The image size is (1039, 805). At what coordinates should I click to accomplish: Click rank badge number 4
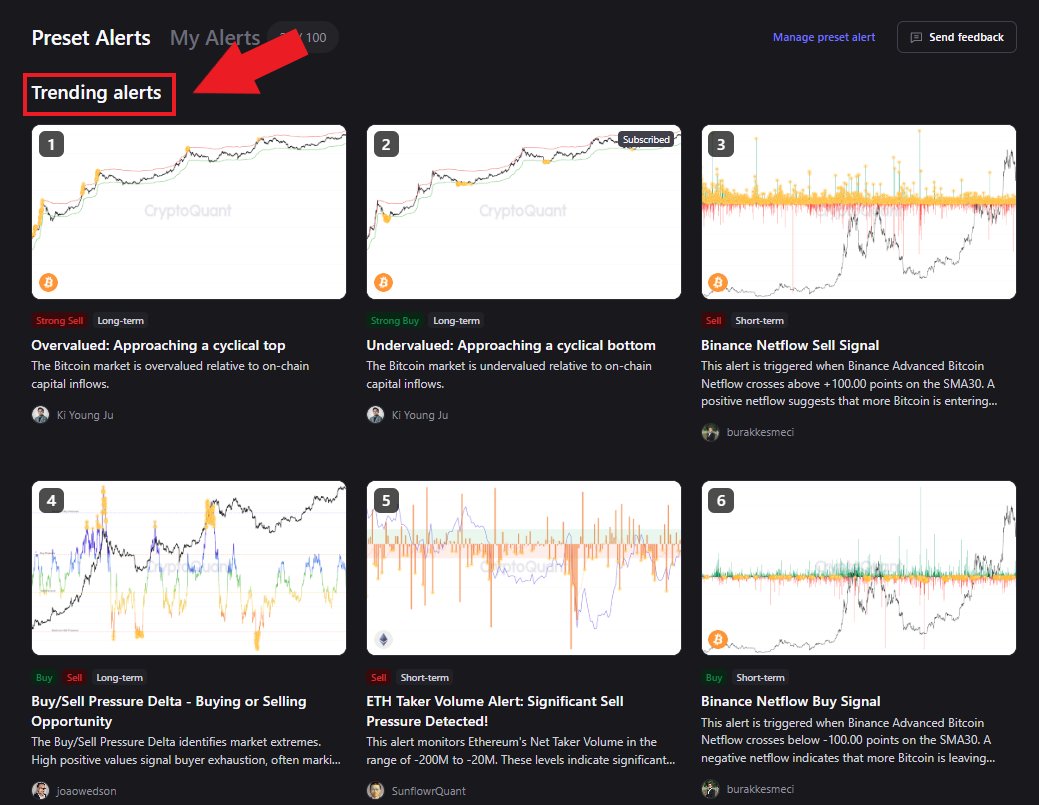[x=51, y=500]
